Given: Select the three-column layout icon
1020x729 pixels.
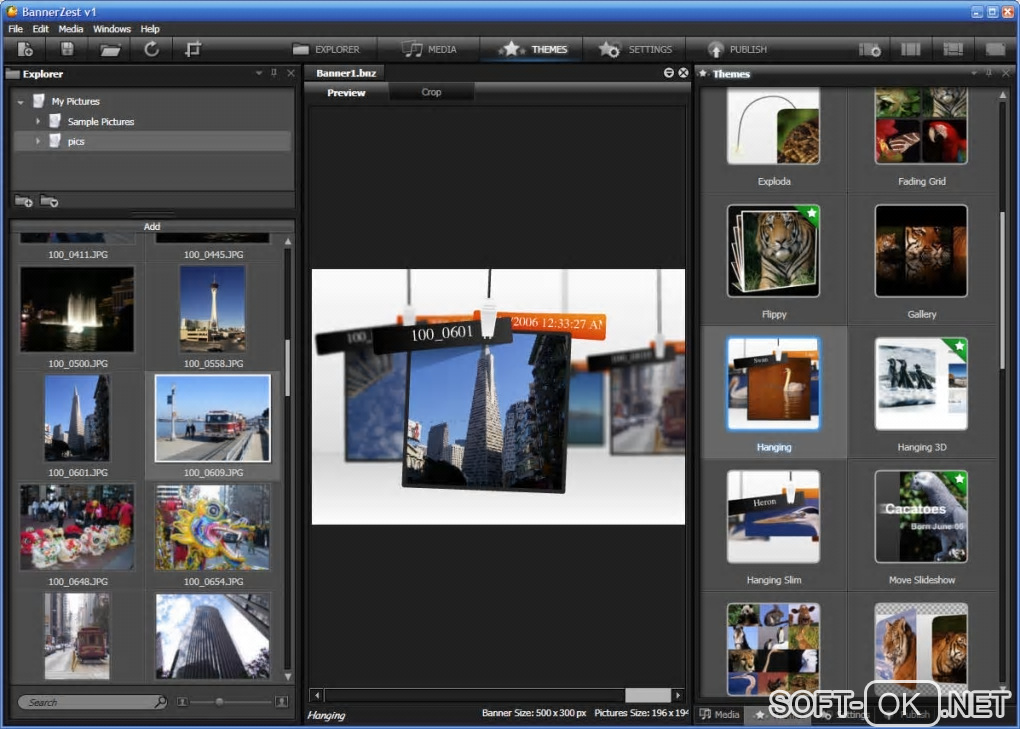Looking at the screenshot, I should tap(911, 49).
